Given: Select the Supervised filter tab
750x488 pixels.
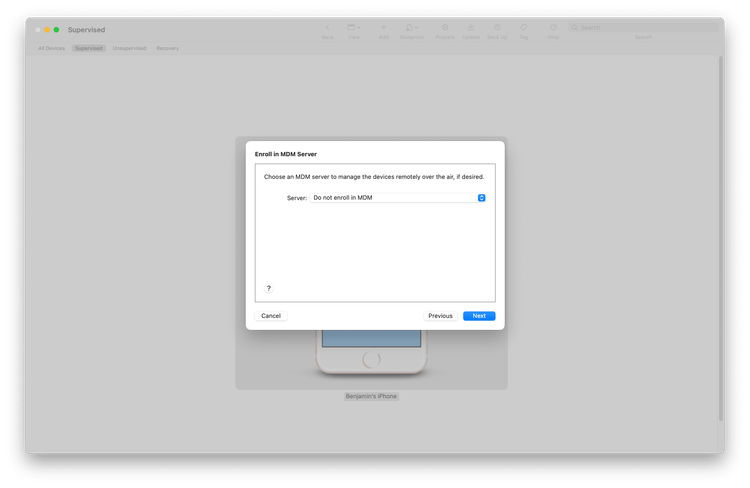Looking at the screenshot, I should pos(88,48).
